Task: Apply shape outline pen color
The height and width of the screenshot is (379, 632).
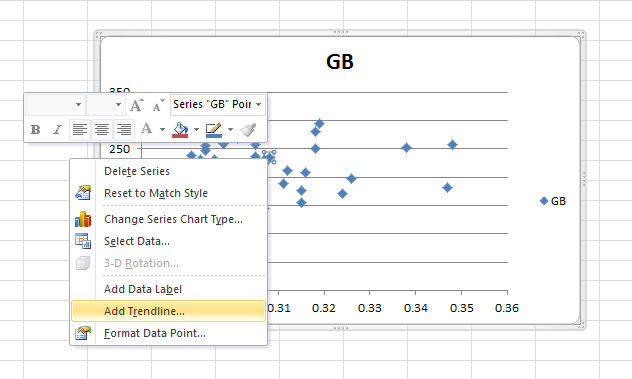Action: pos(214,129)
